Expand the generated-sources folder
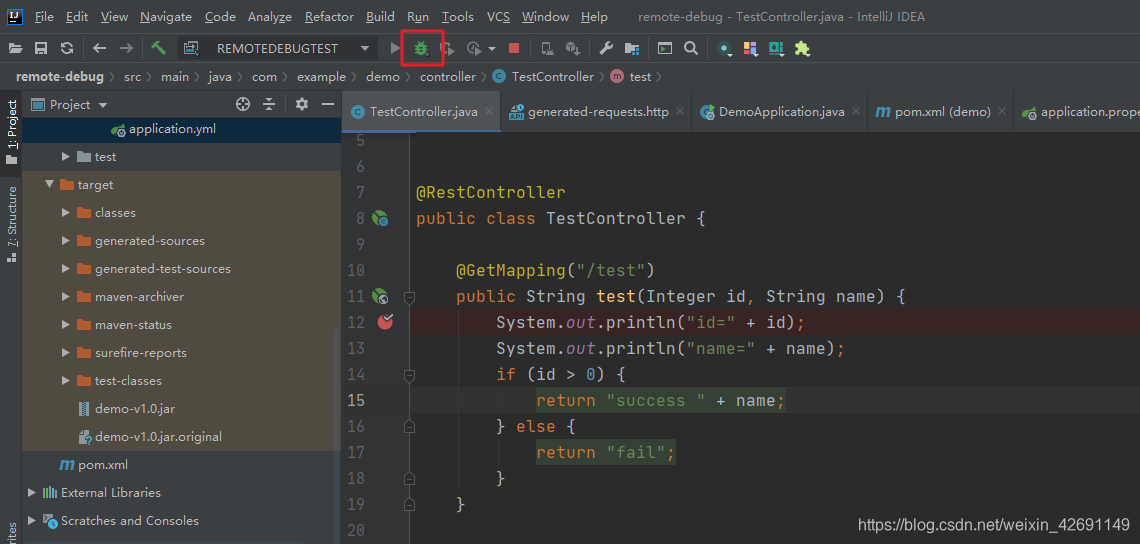This screenshot has height=544, width=1140. tap(65, 241)
